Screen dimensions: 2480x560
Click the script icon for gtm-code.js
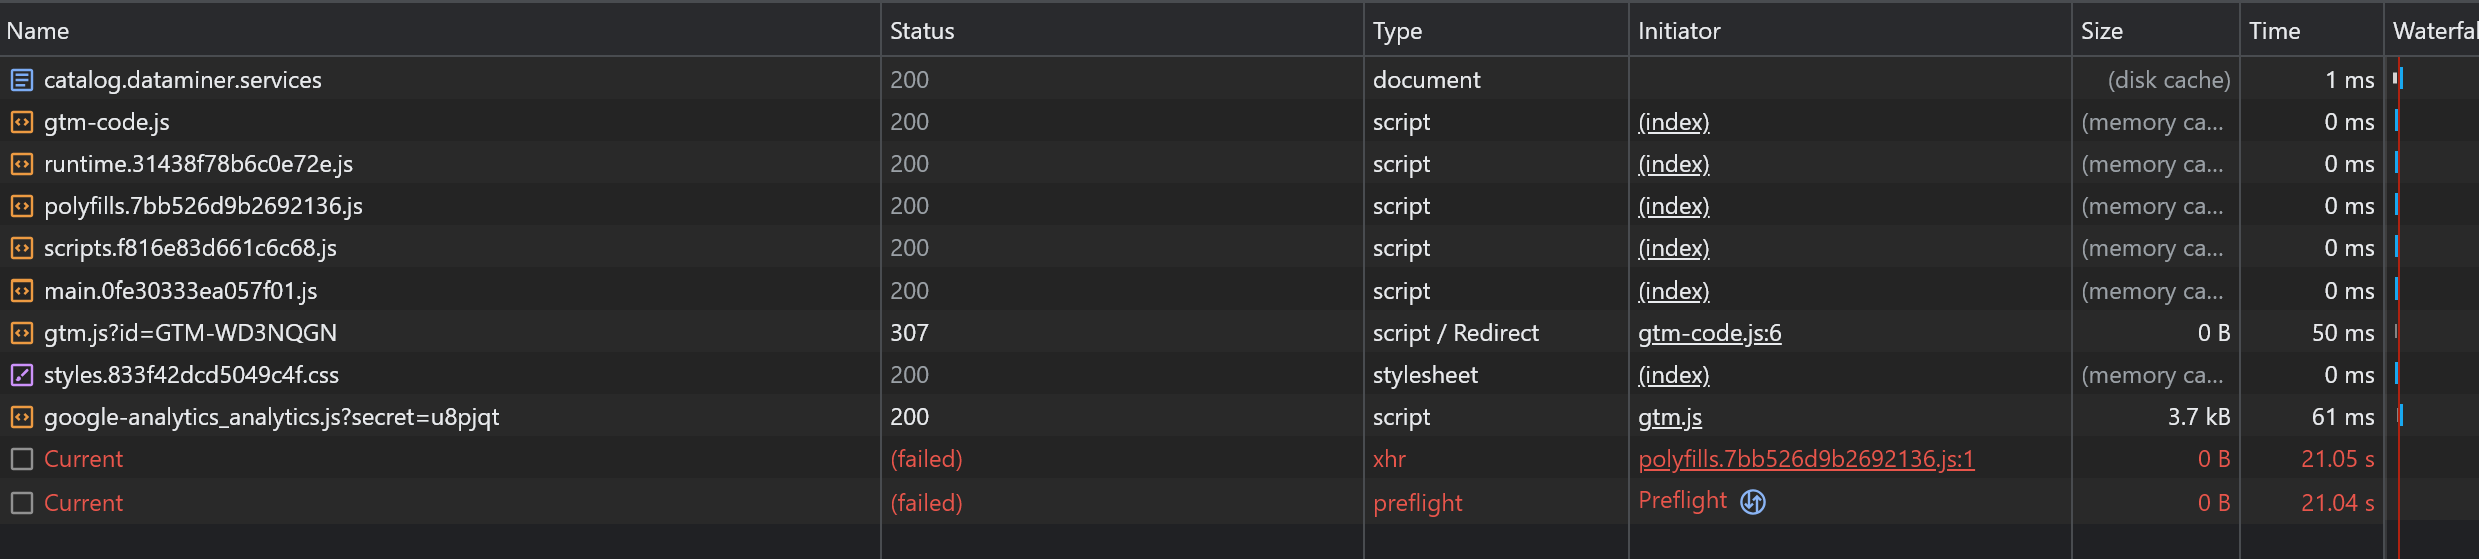(22, 122)
